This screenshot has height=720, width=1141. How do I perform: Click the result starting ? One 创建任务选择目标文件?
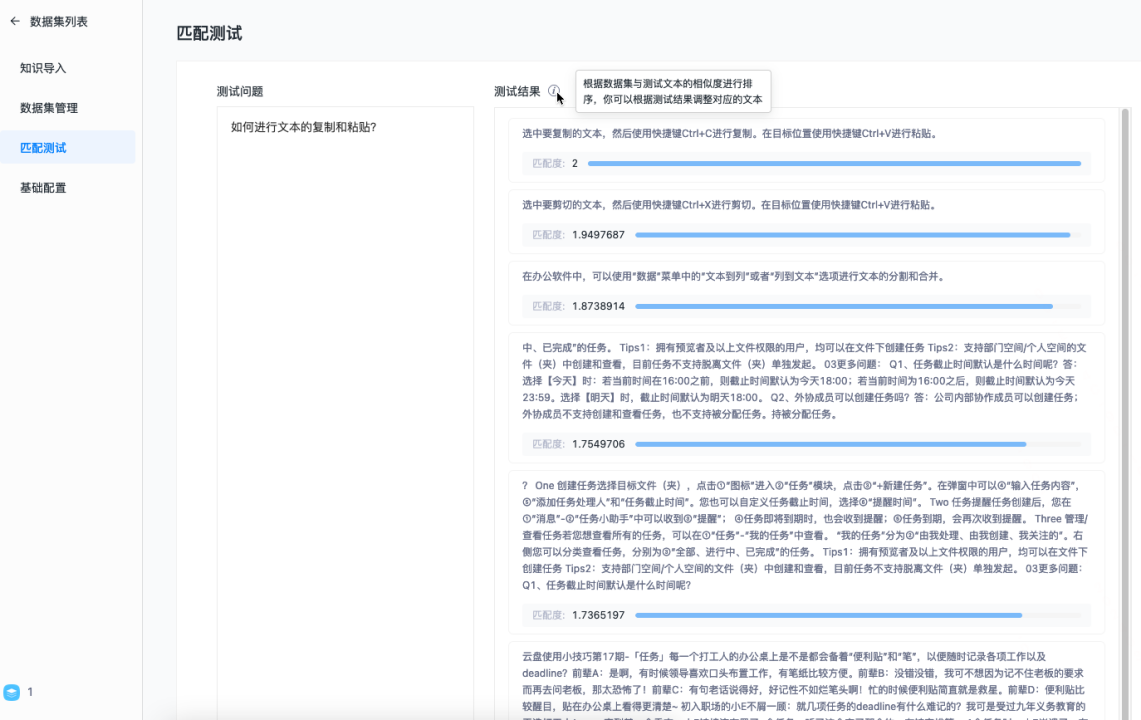[x=805, y=535]
